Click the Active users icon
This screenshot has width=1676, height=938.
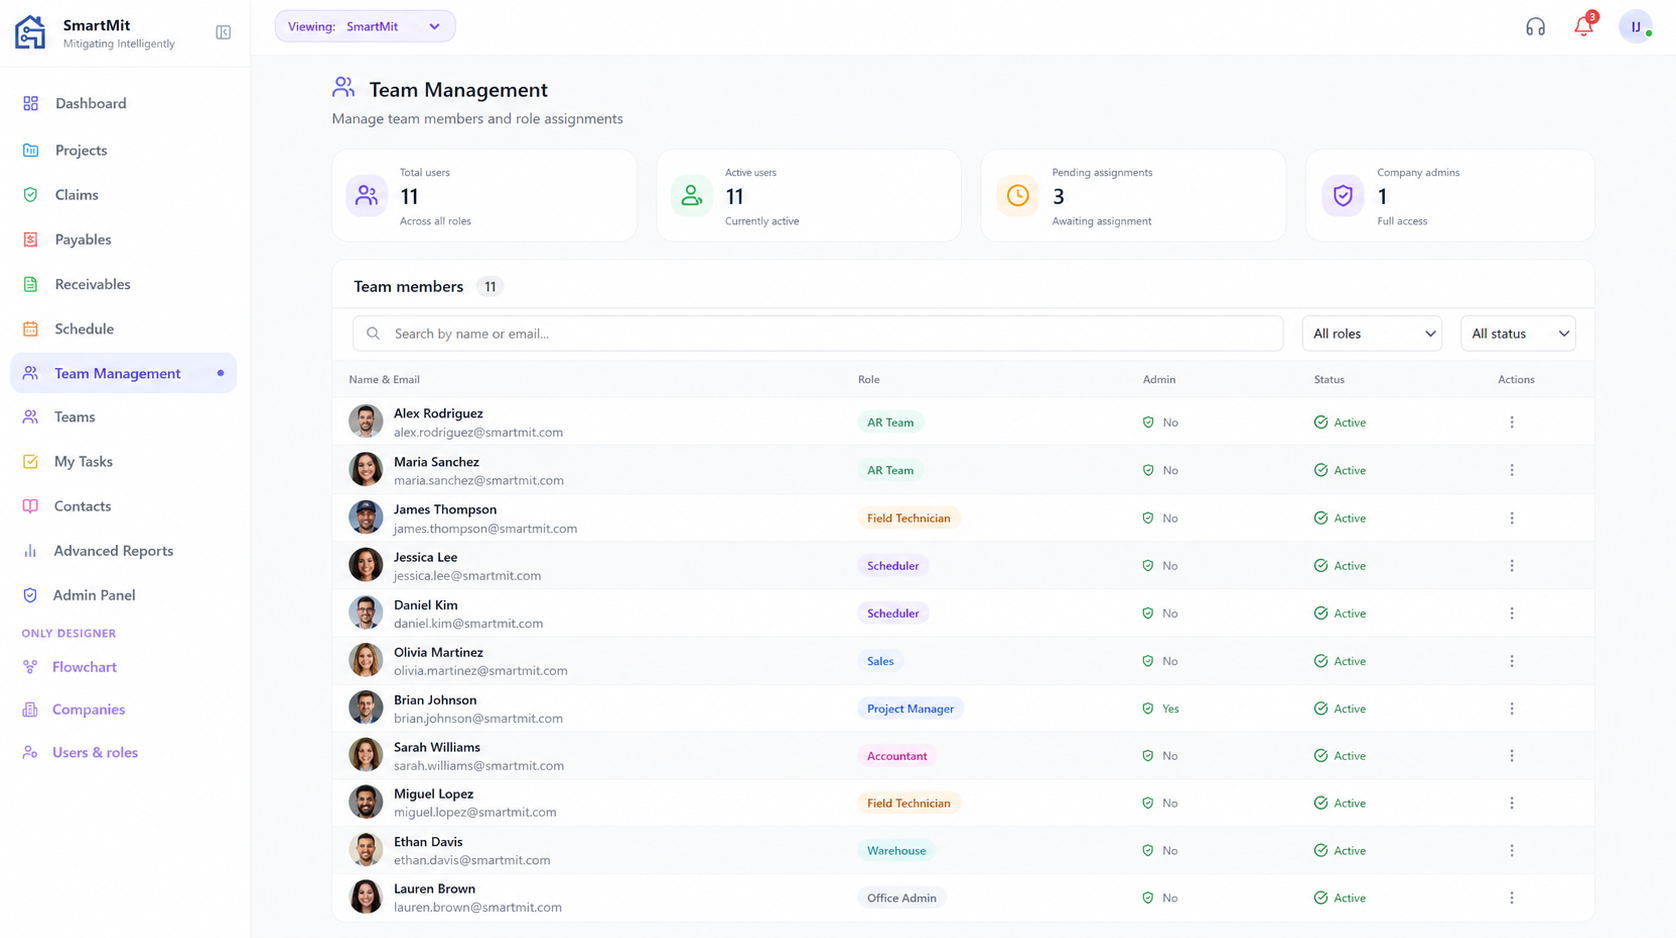(691, 195)
